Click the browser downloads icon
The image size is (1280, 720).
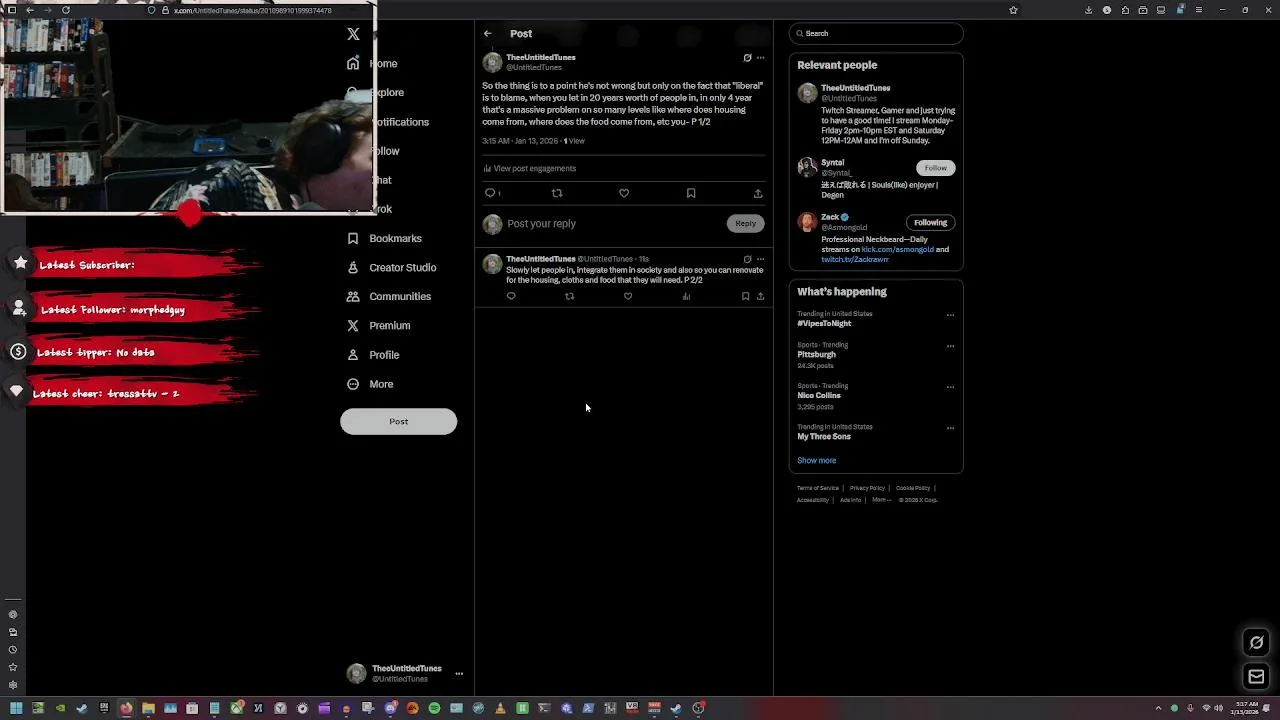pos(1088,10)
